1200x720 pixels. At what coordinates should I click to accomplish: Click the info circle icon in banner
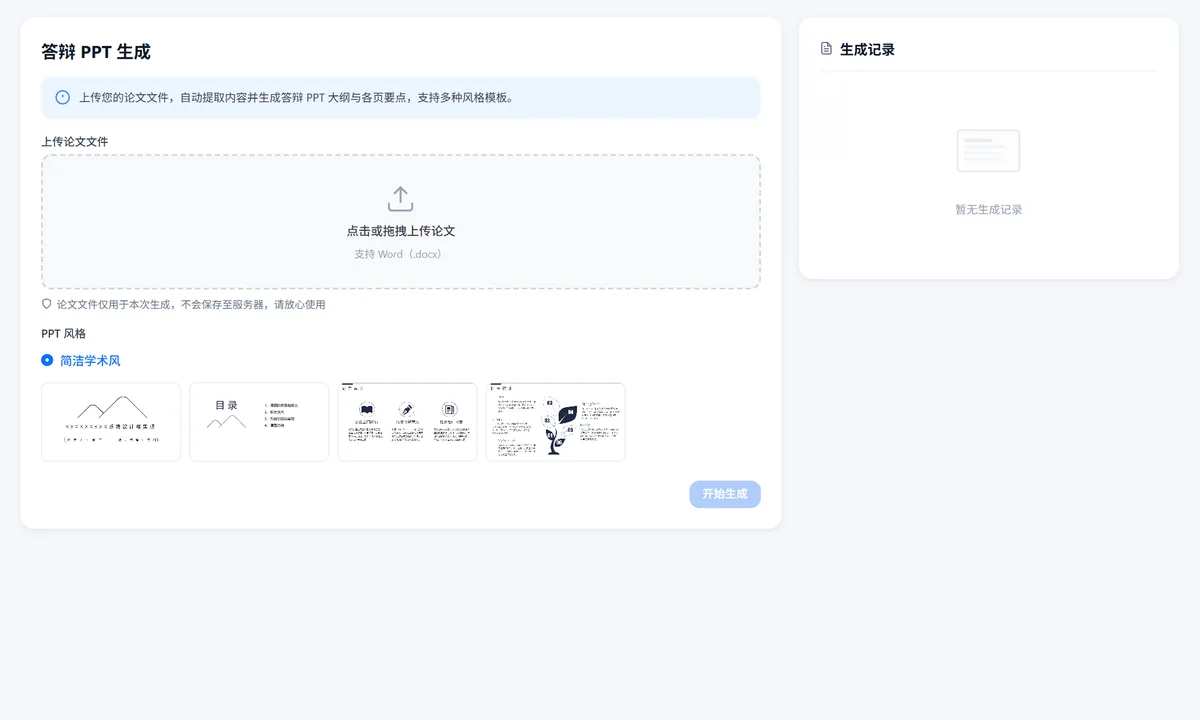[x=63, y=98]
